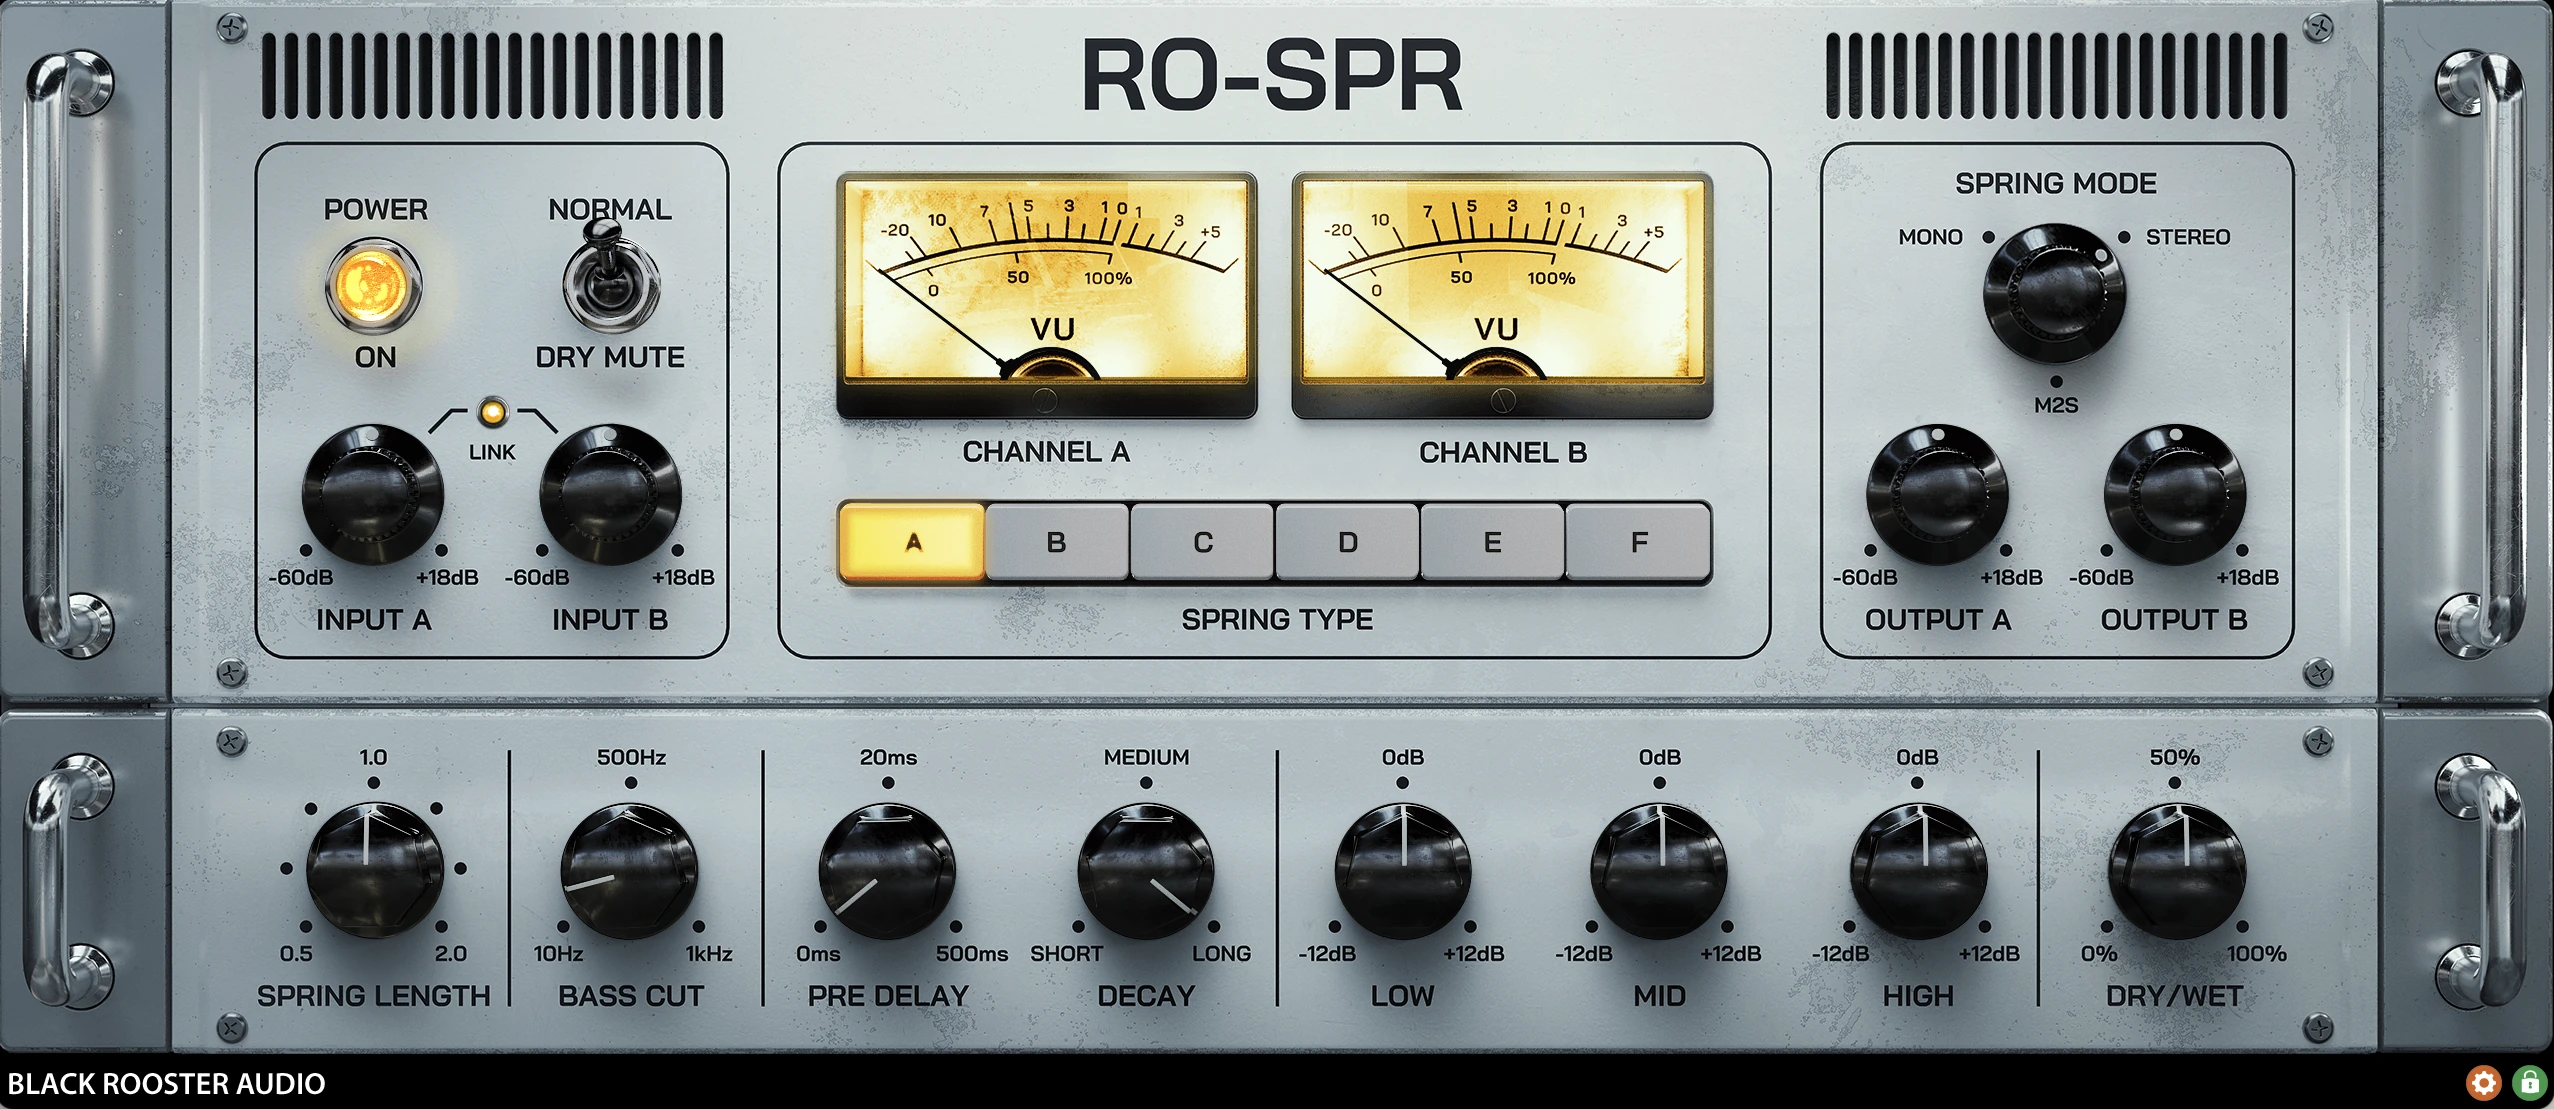Click the 0.5 label under Spring Length
Screen dimensions: 2554x1109
pyautogui.click(x=296, y=953)
